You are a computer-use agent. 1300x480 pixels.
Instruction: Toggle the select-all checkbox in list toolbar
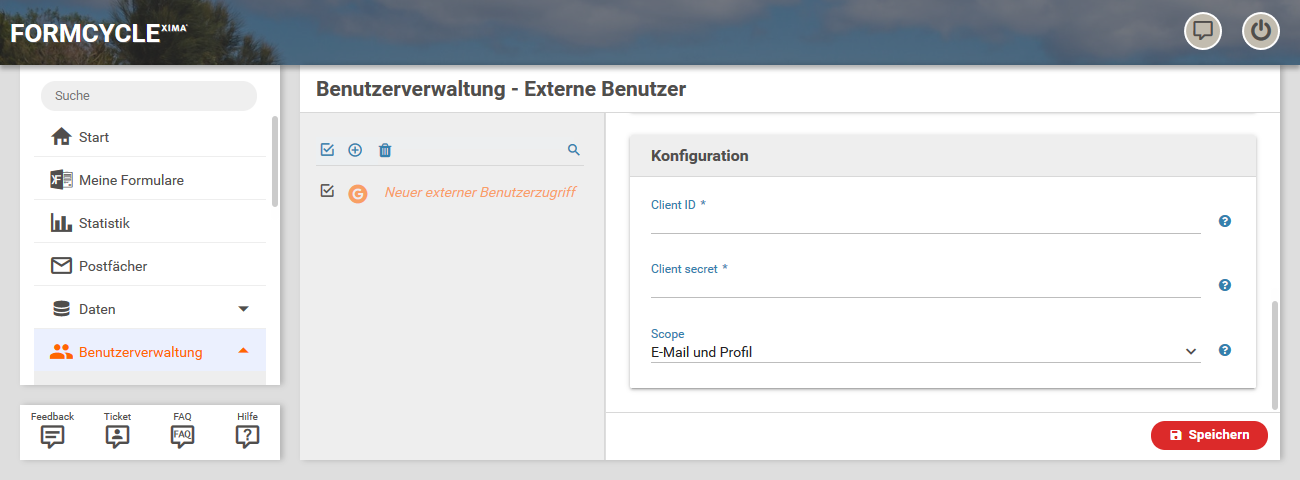click(327, 150)
